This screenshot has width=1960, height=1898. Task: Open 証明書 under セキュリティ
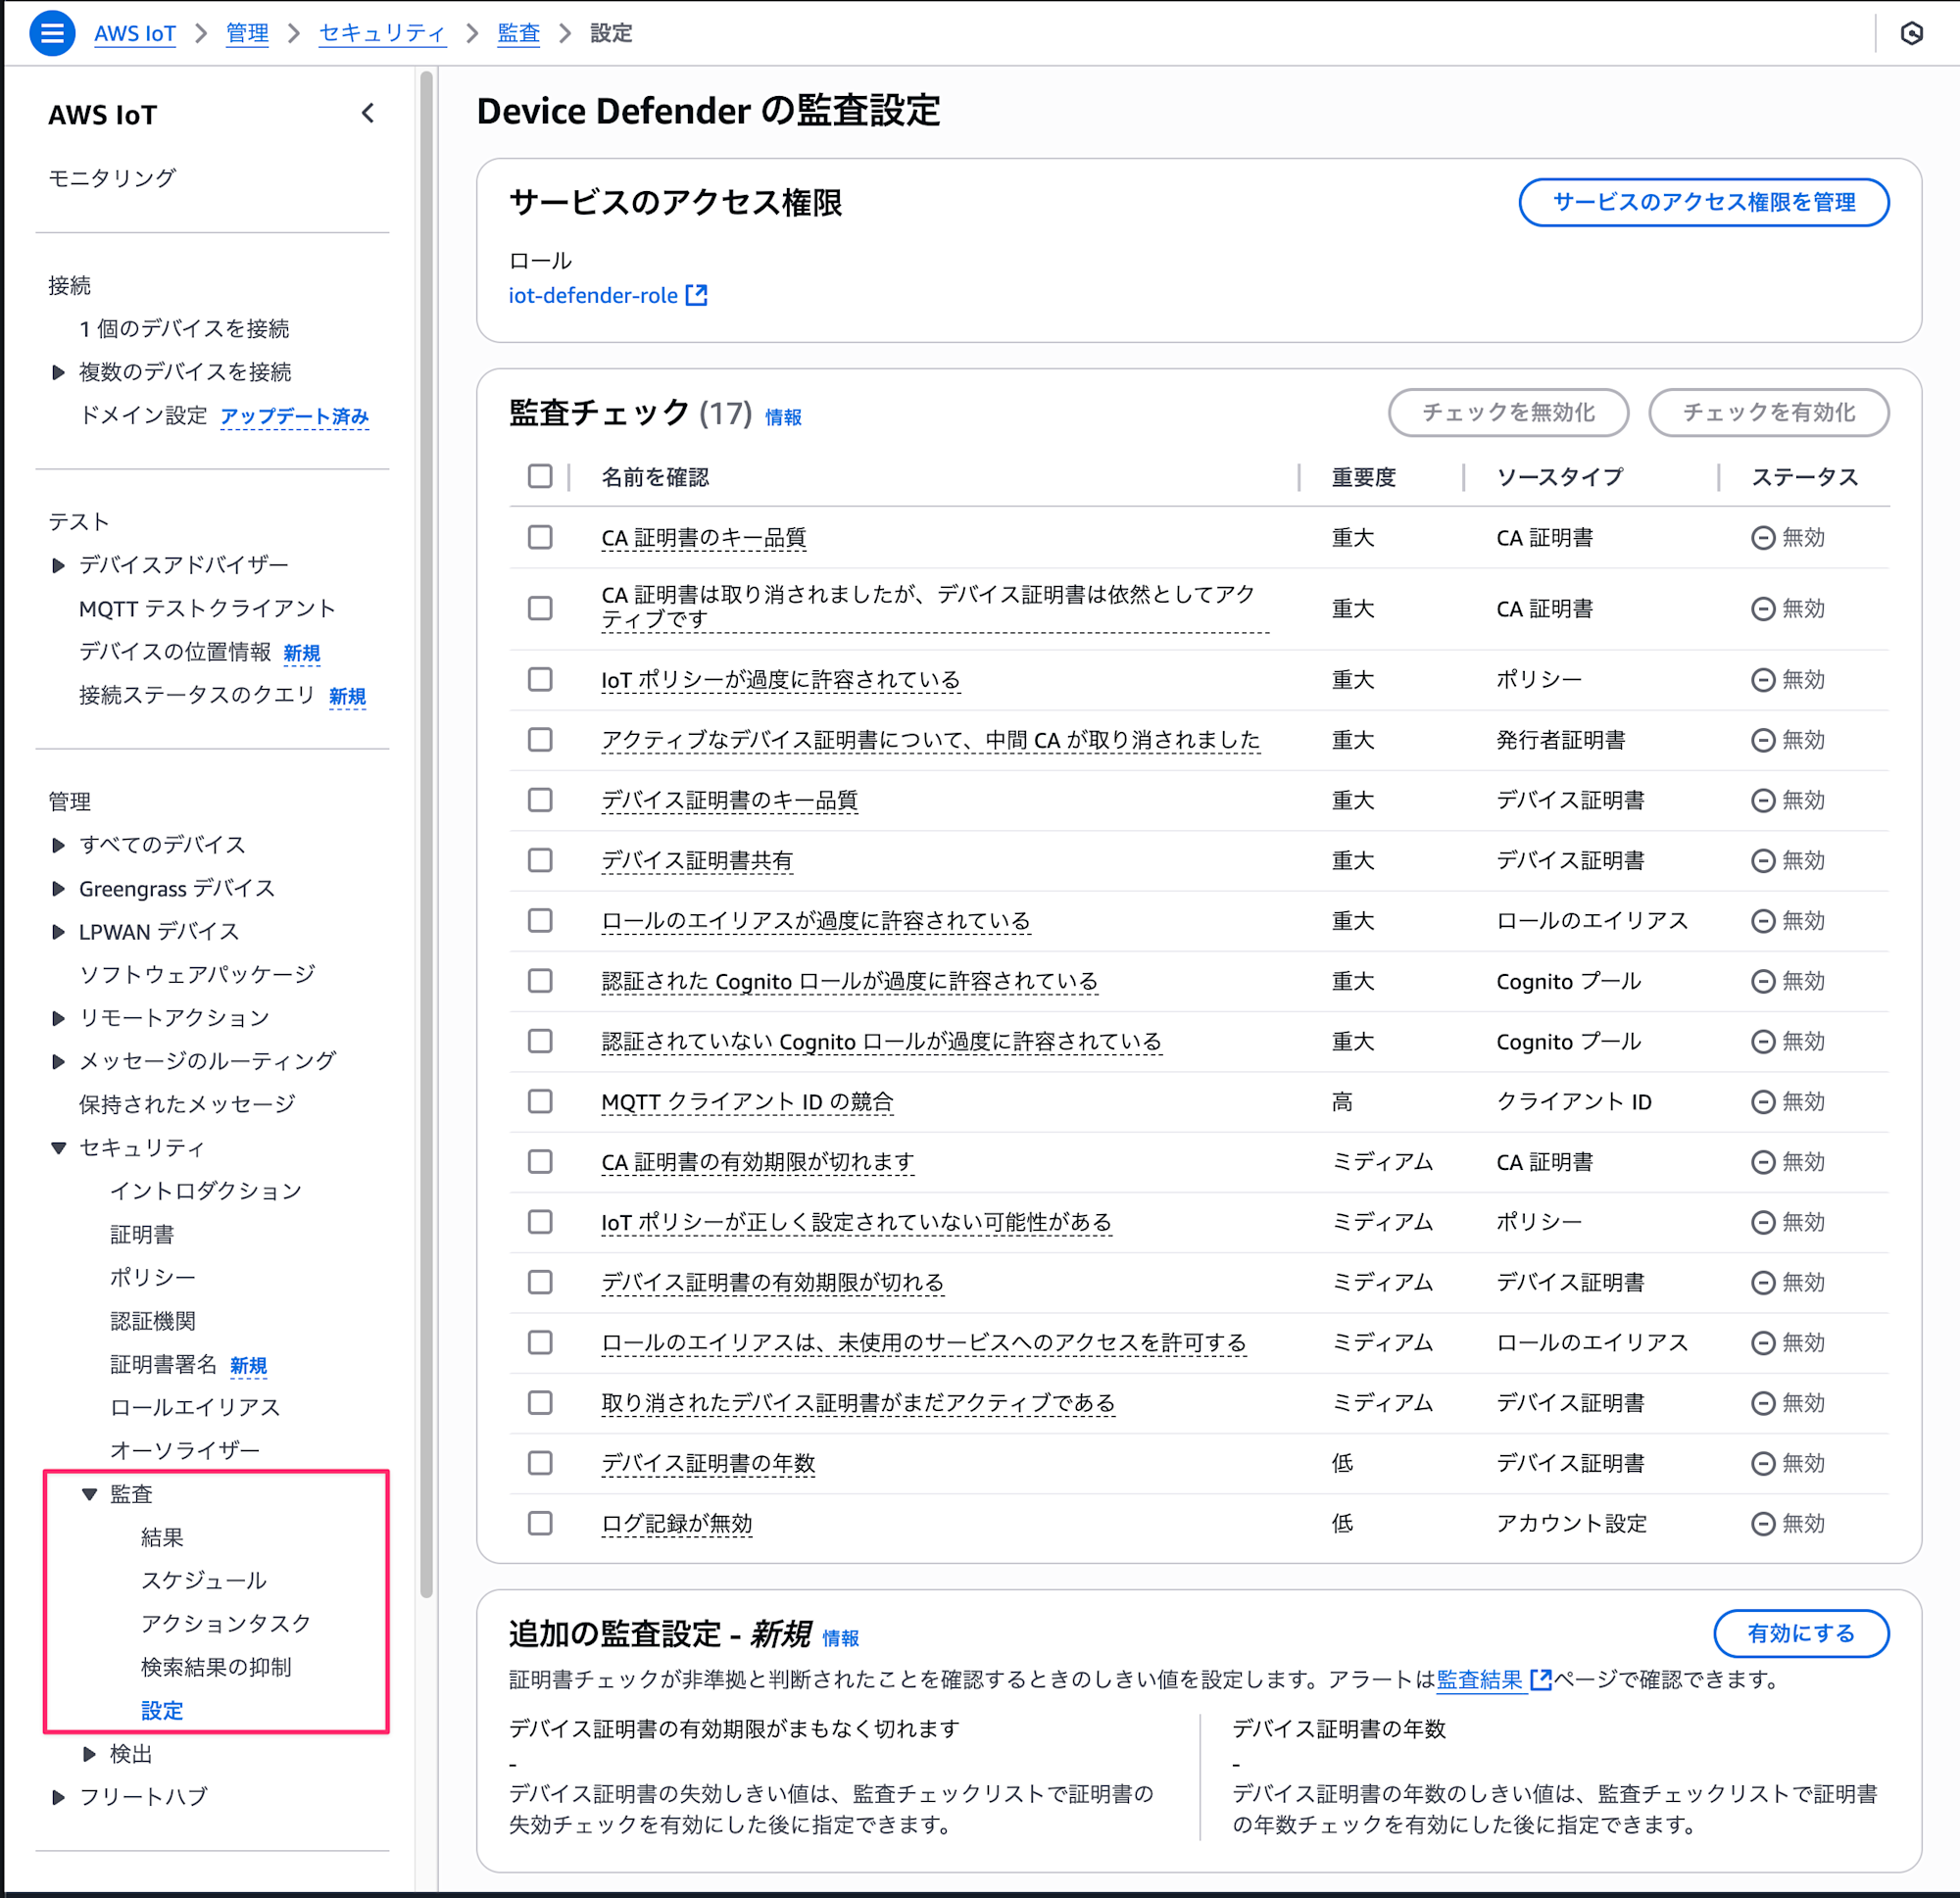[142, 1234]
